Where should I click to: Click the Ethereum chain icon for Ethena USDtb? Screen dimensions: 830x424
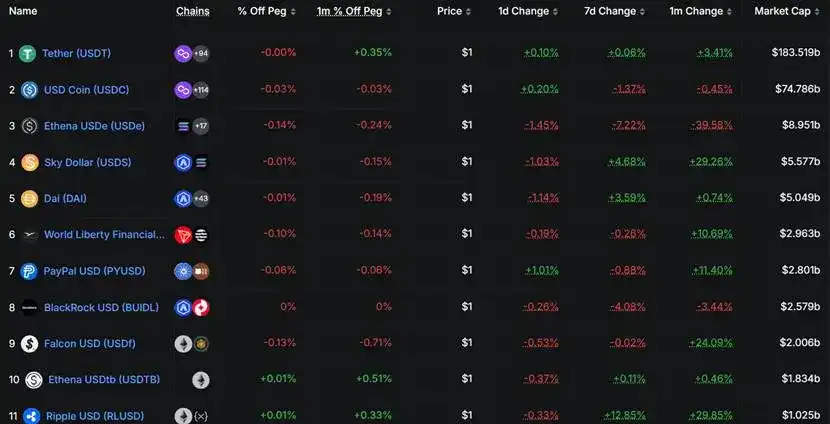[x=201, y=380]
